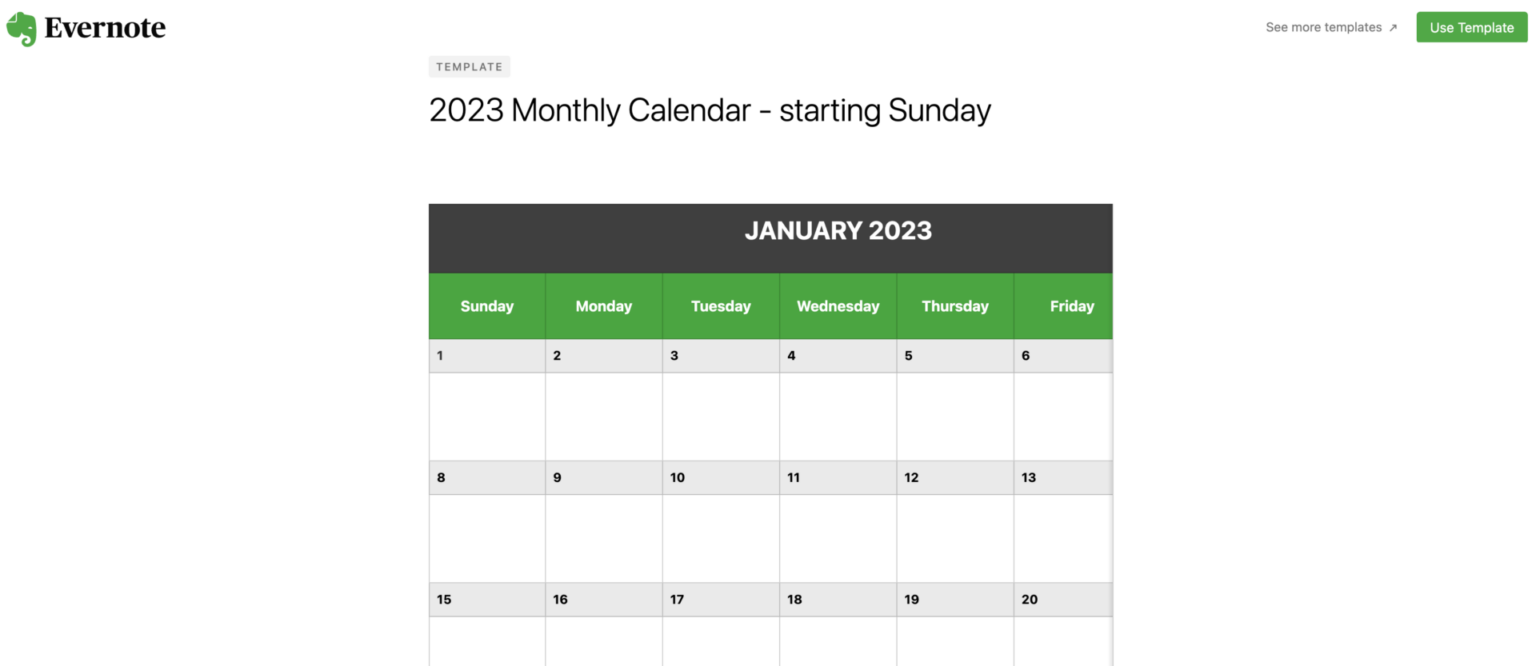
Task: Select the Friday column header
Action: pos(1072,306)
